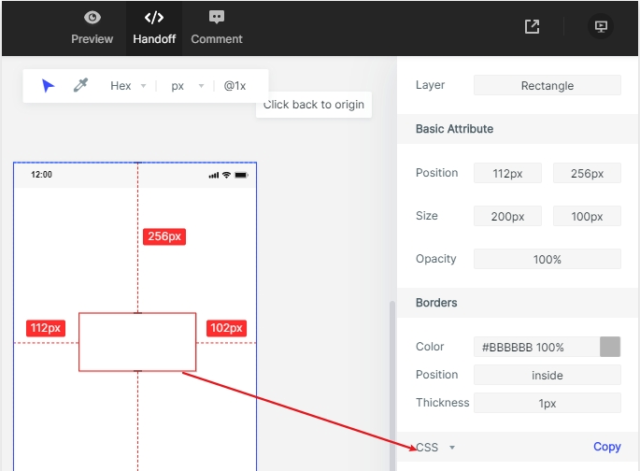Click the share external link icon
Screen dimensions: 640x471
[x=532, y=27]
